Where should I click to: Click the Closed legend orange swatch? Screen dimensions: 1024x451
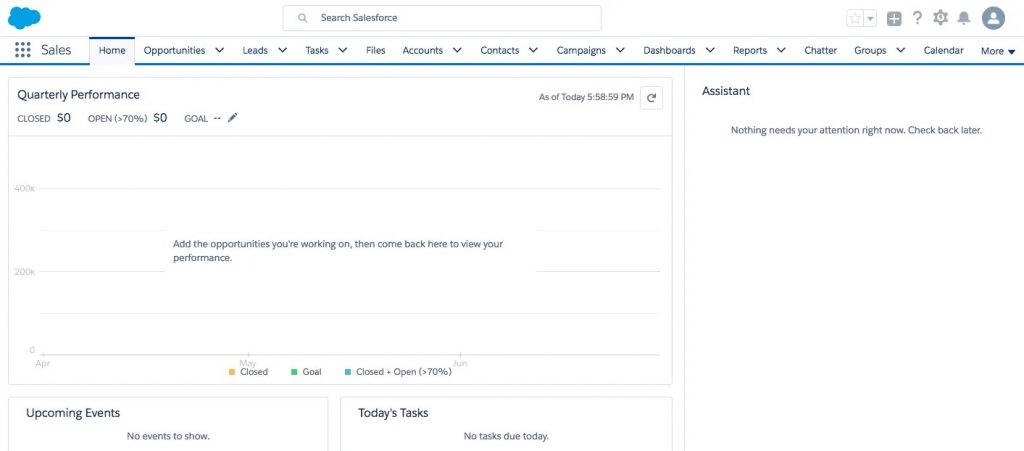[232, 372]
